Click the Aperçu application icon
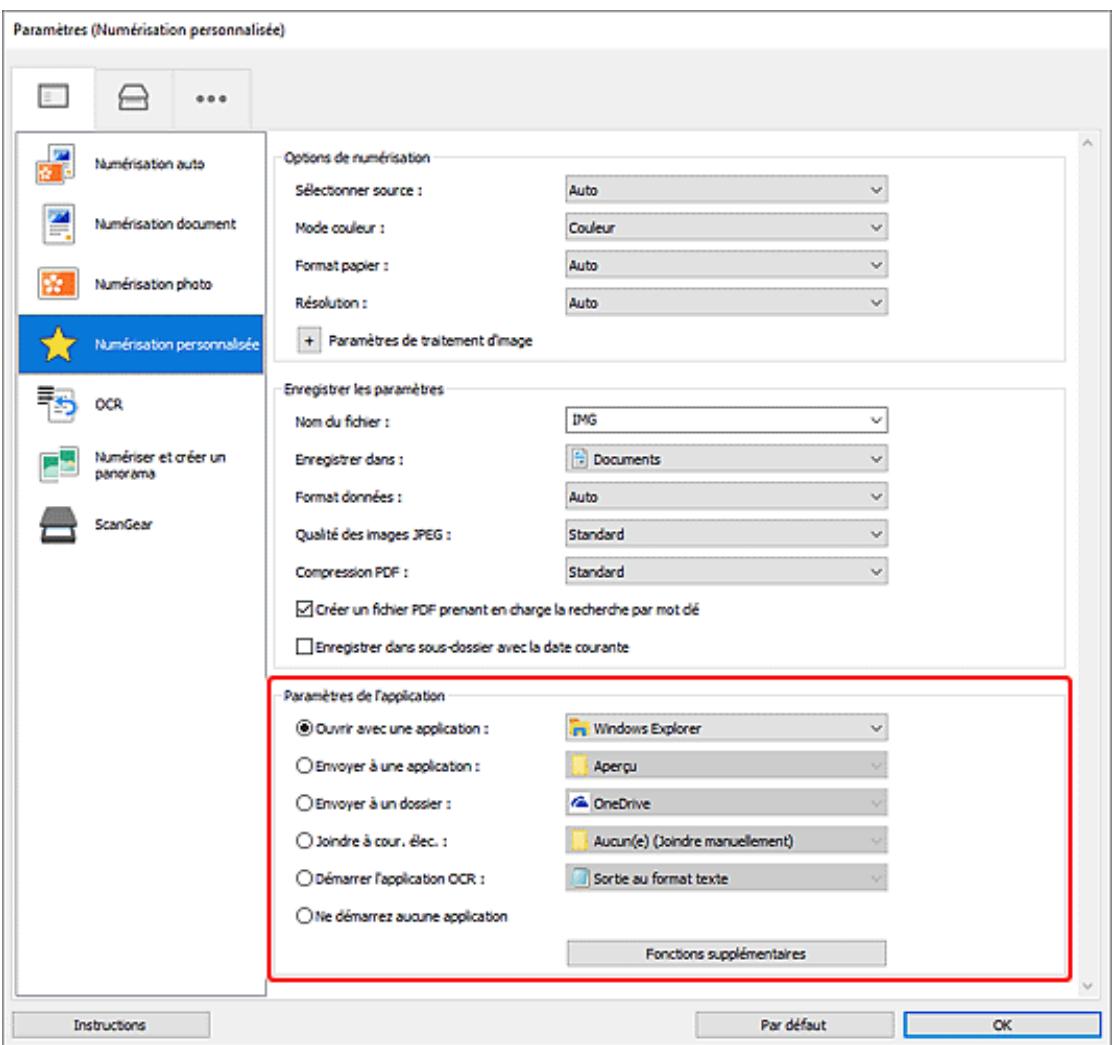Viewport: 1114px width, 1045px height. [580, 766]
